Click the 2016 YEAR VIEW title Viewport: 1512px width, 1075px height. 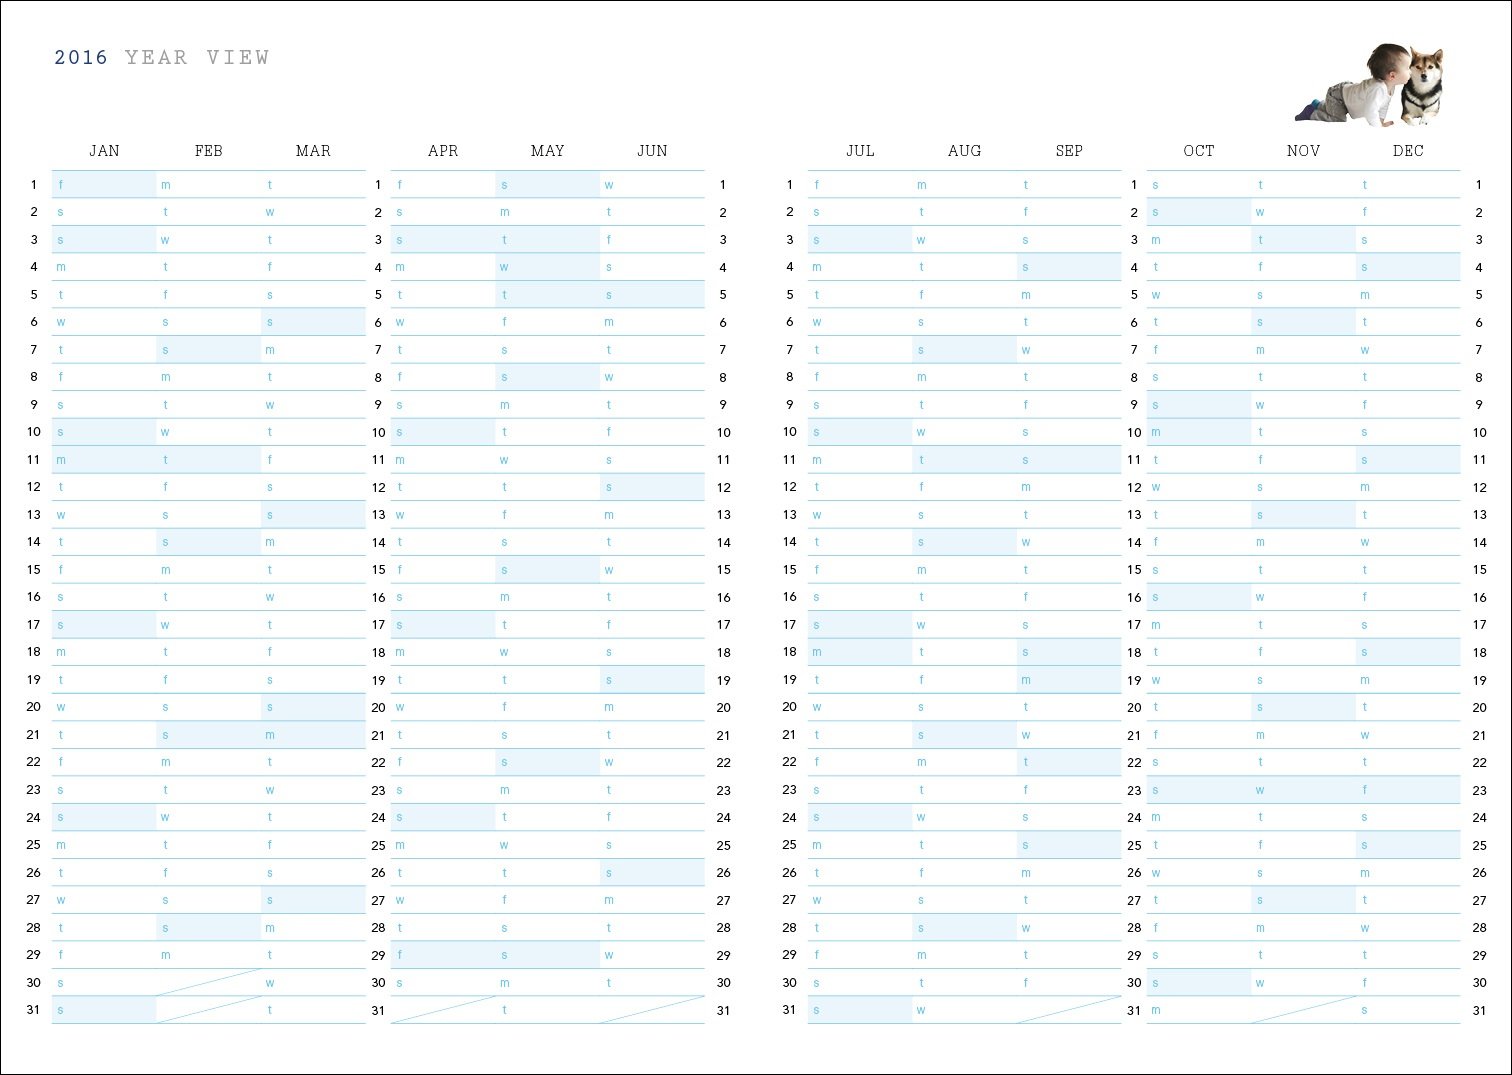coord(161,58)
